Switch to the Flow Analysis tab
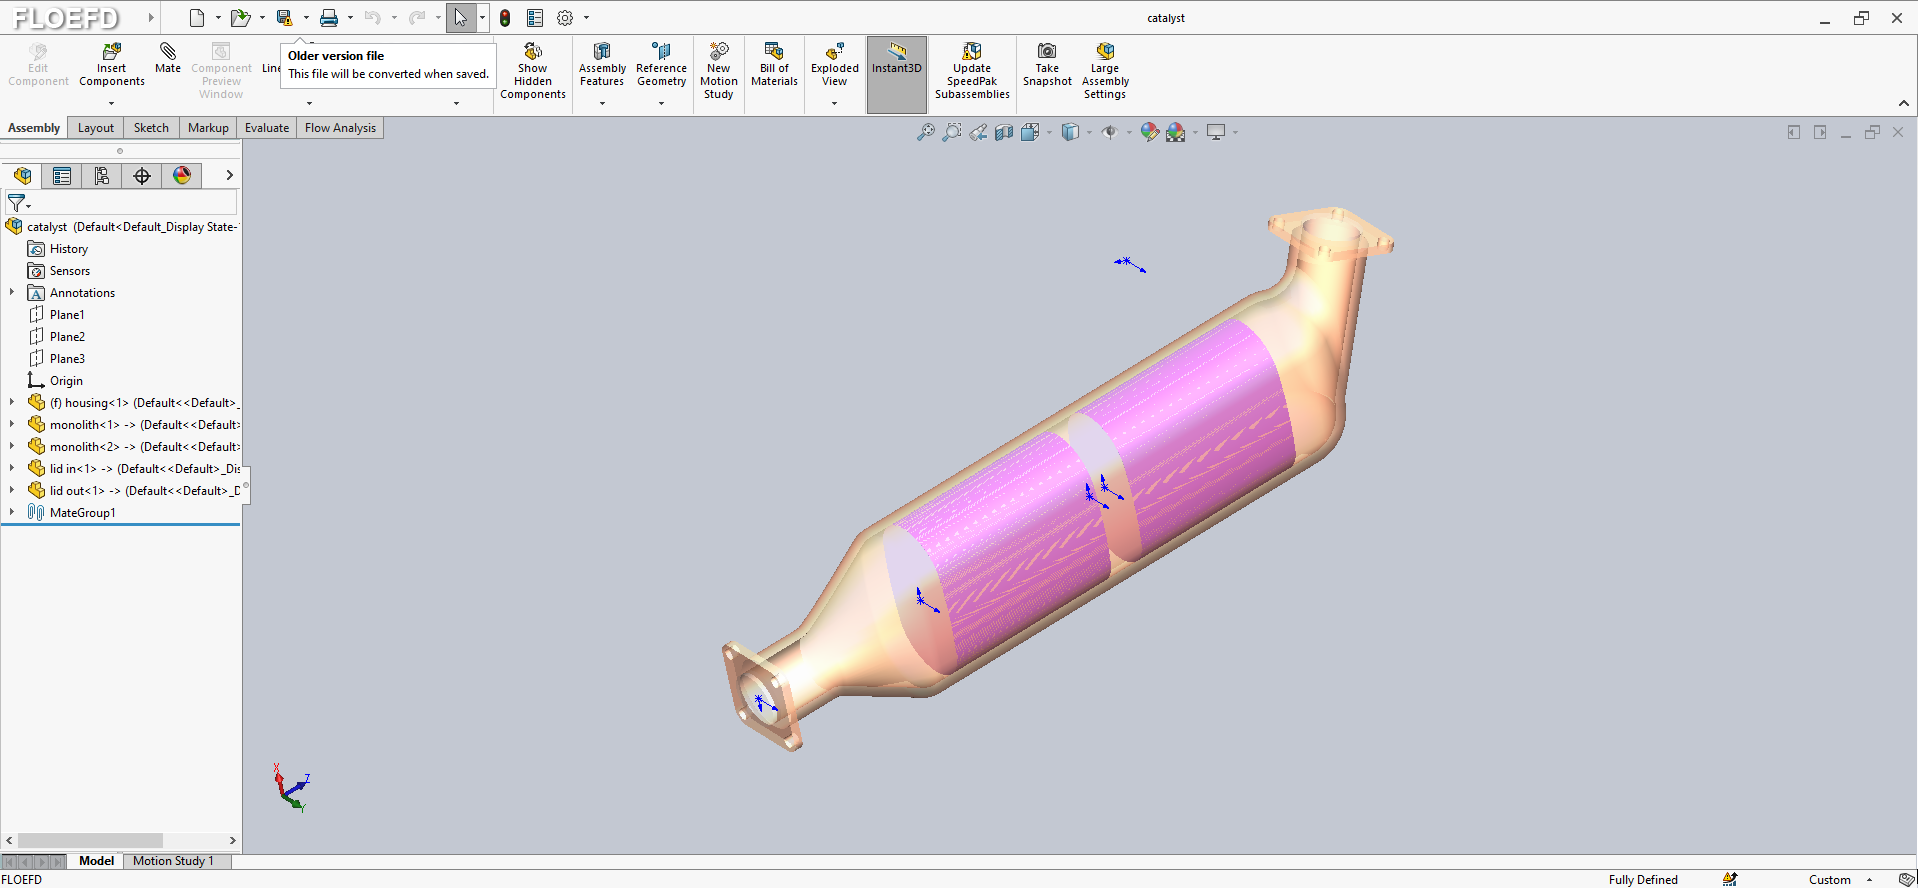The image size is (1918, 888). tap(340, 128)
